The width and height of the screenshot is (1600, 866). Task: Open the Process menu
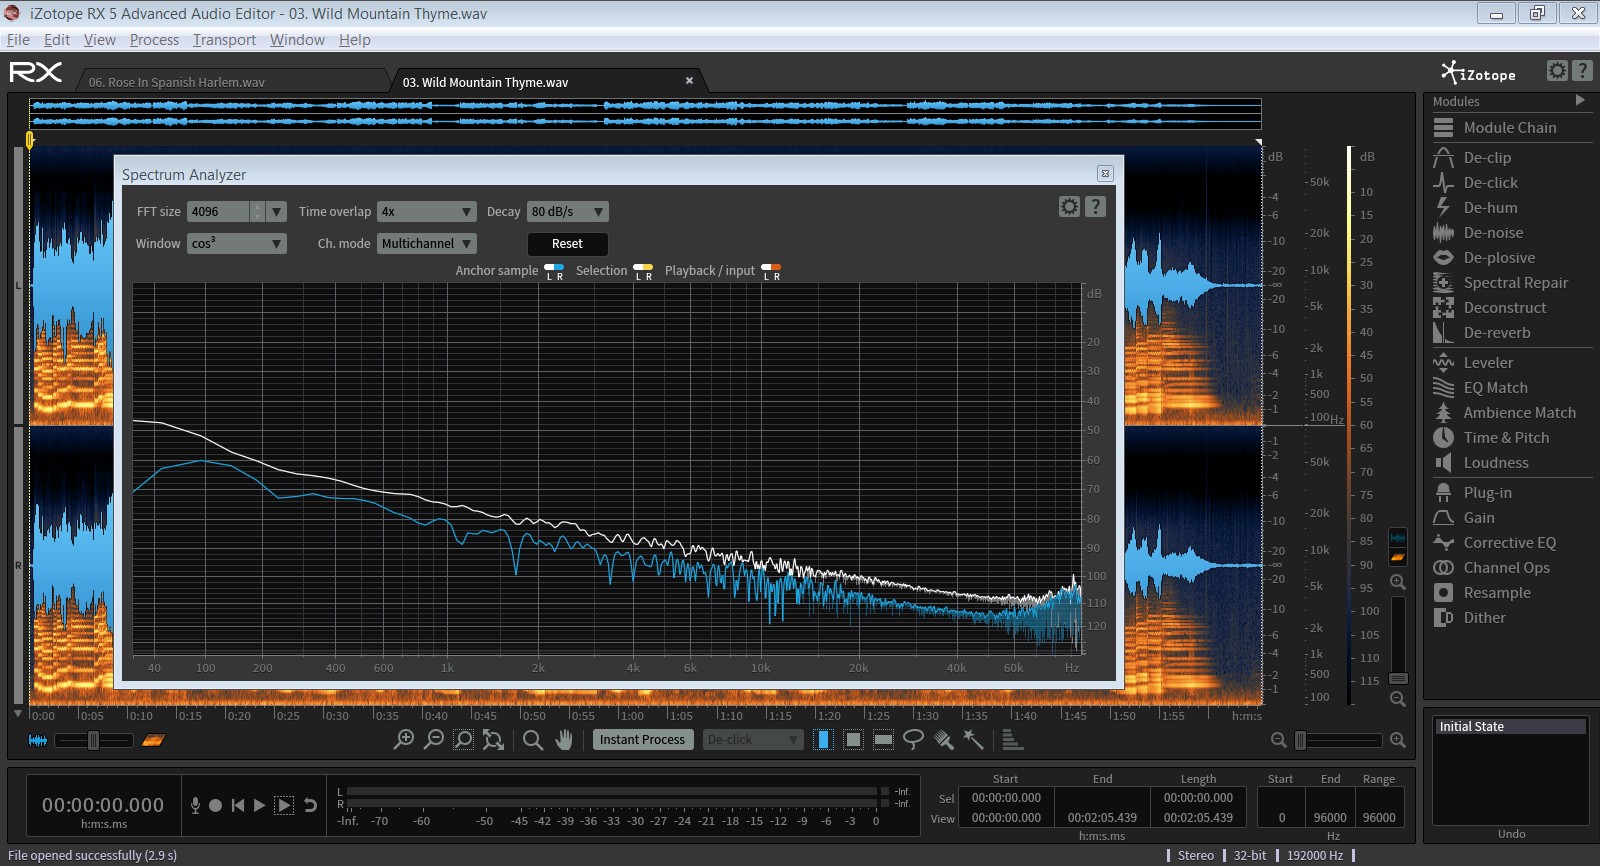tap(154, 40)
